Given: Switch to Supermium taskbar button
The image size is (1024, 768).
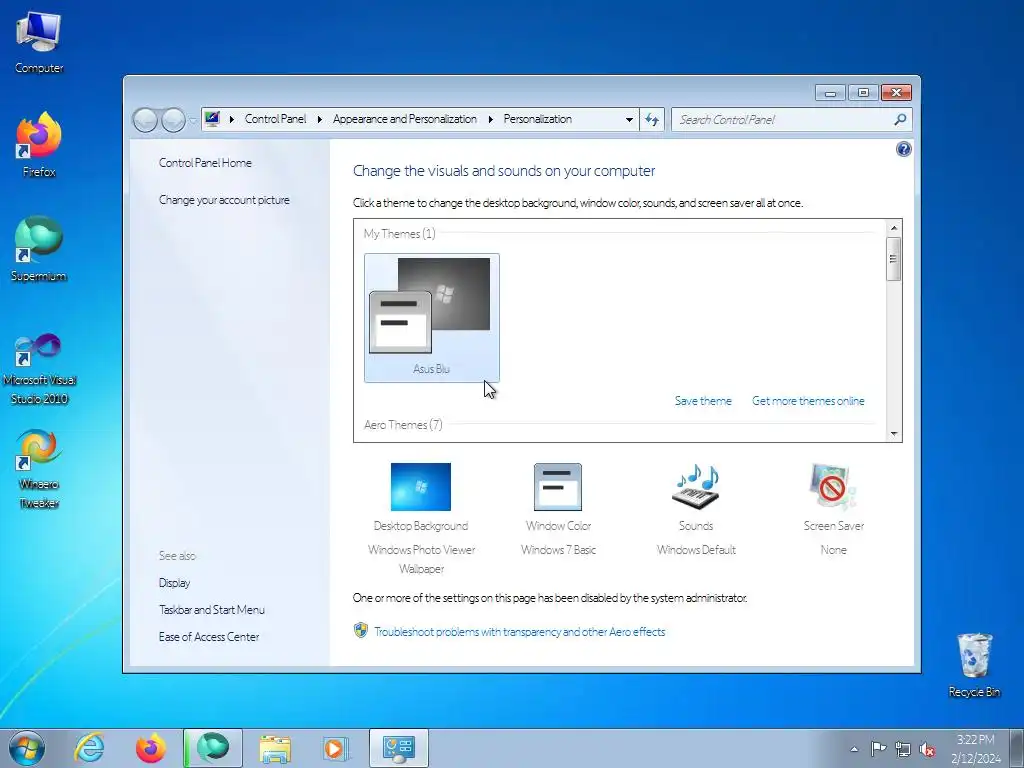Looking at the screenshot, I should click(213, 748).
